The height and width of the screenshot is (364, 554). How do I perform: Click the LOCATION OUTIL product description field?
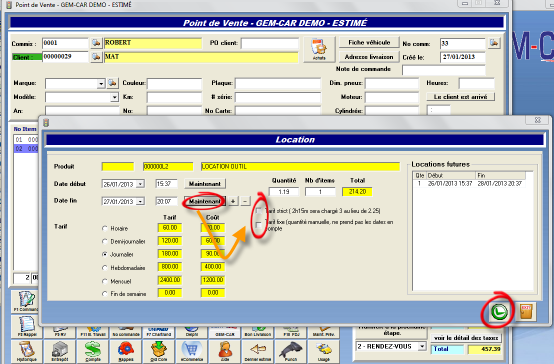300,166
